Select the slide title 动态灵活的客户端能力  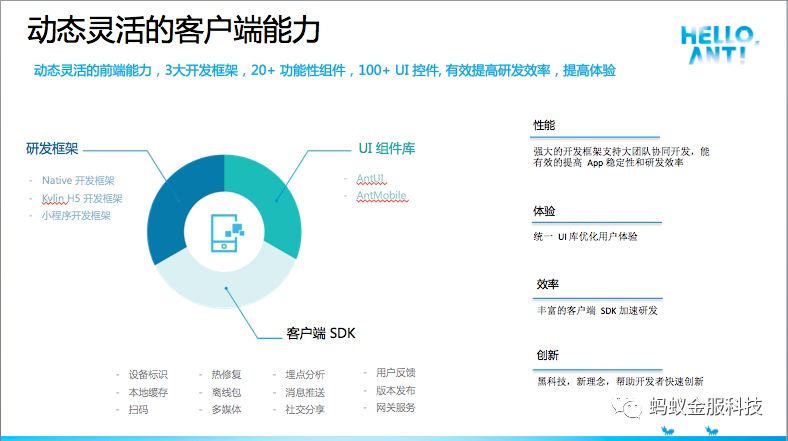pyautogui.click(x=173, y=30)
